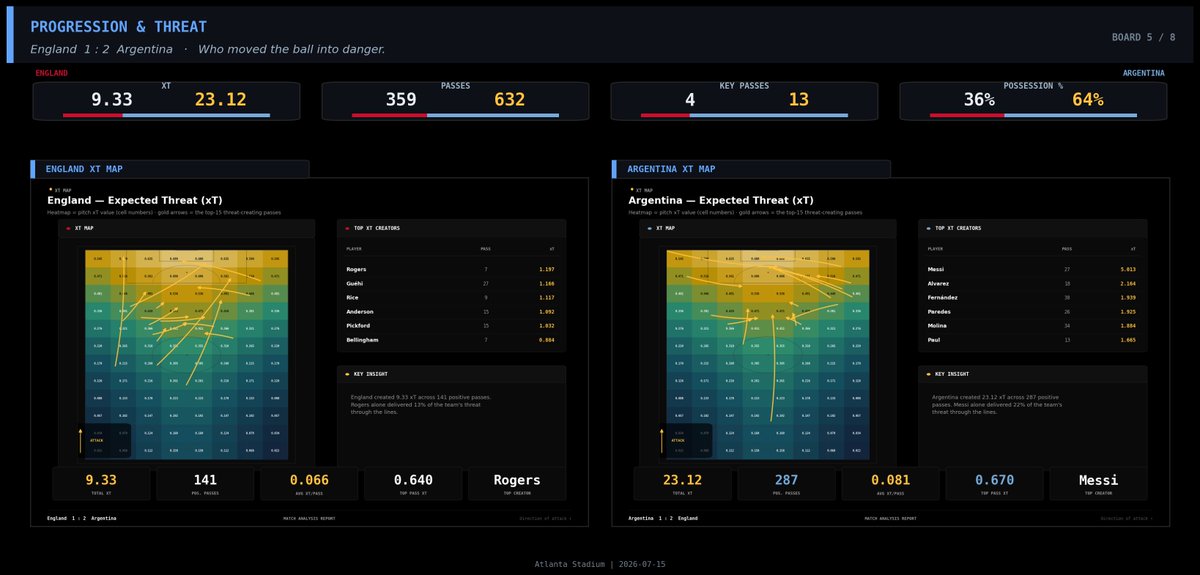
Task: Click the 632 passes value
Action: tap(509, 100)
